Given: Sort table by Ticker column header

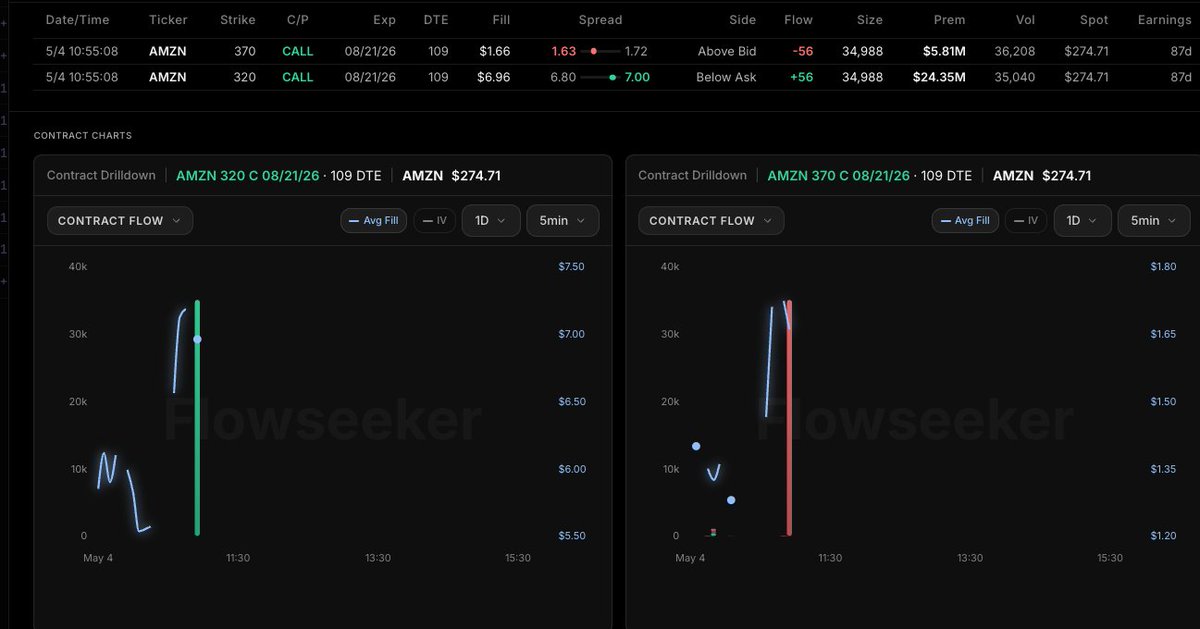Looking at the screenshot, I should (x=168, y=20).
